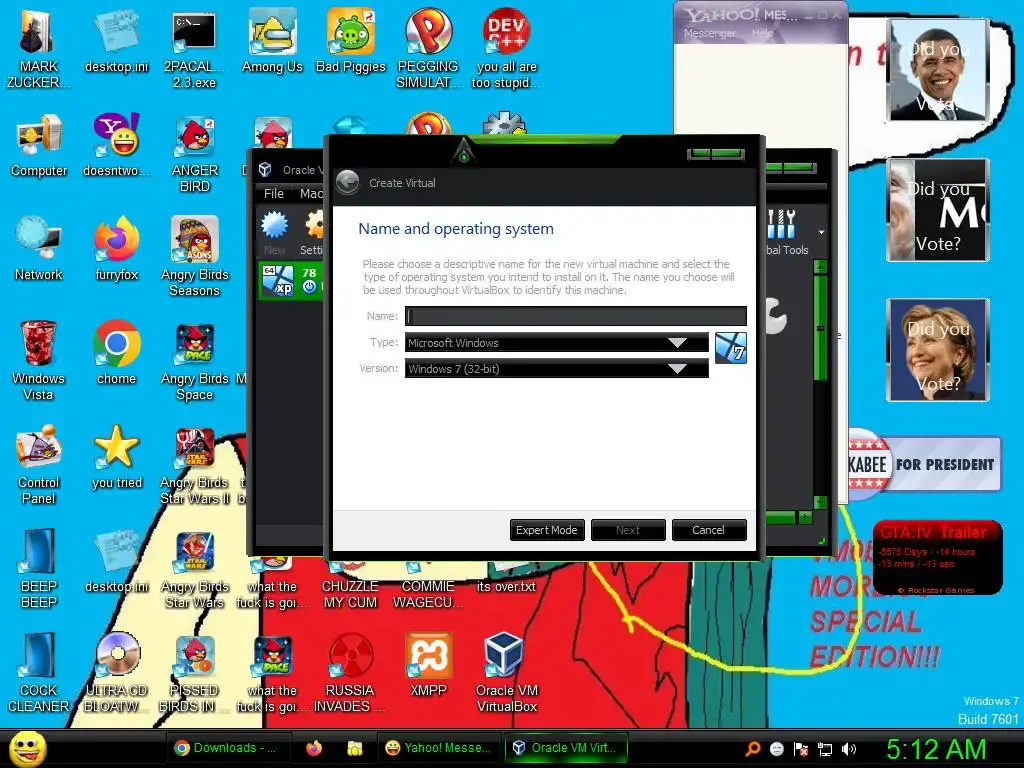Image resolution: width=1024 pixels, height=768 pixels.
Task: Click the Obama 'Did you Vote?' gadget
Action: click(937, 70)
